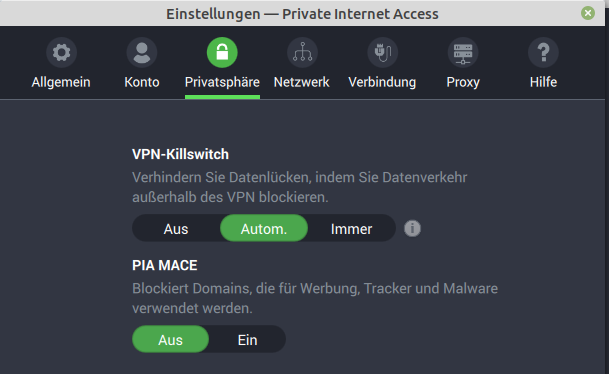The image size is (609, 374).
Task: Open the Netzwerk network tree icon
Action: tap(303, 52)
